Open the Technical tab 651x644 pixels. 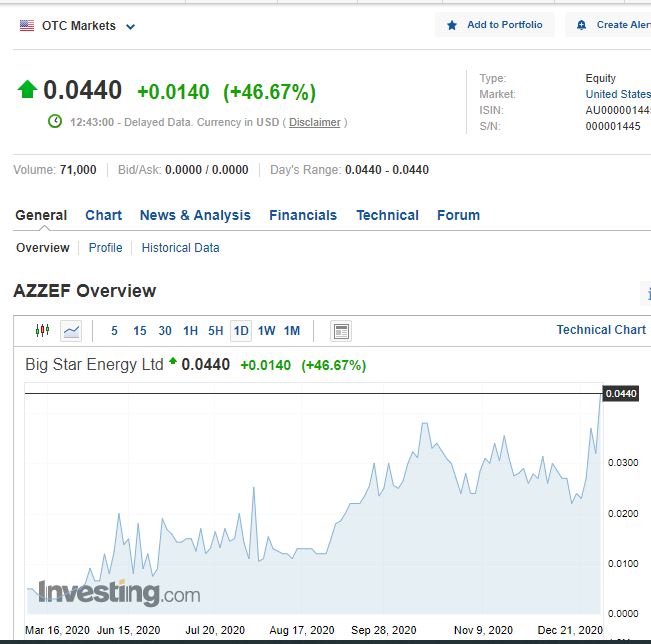[x=387, y=215]
